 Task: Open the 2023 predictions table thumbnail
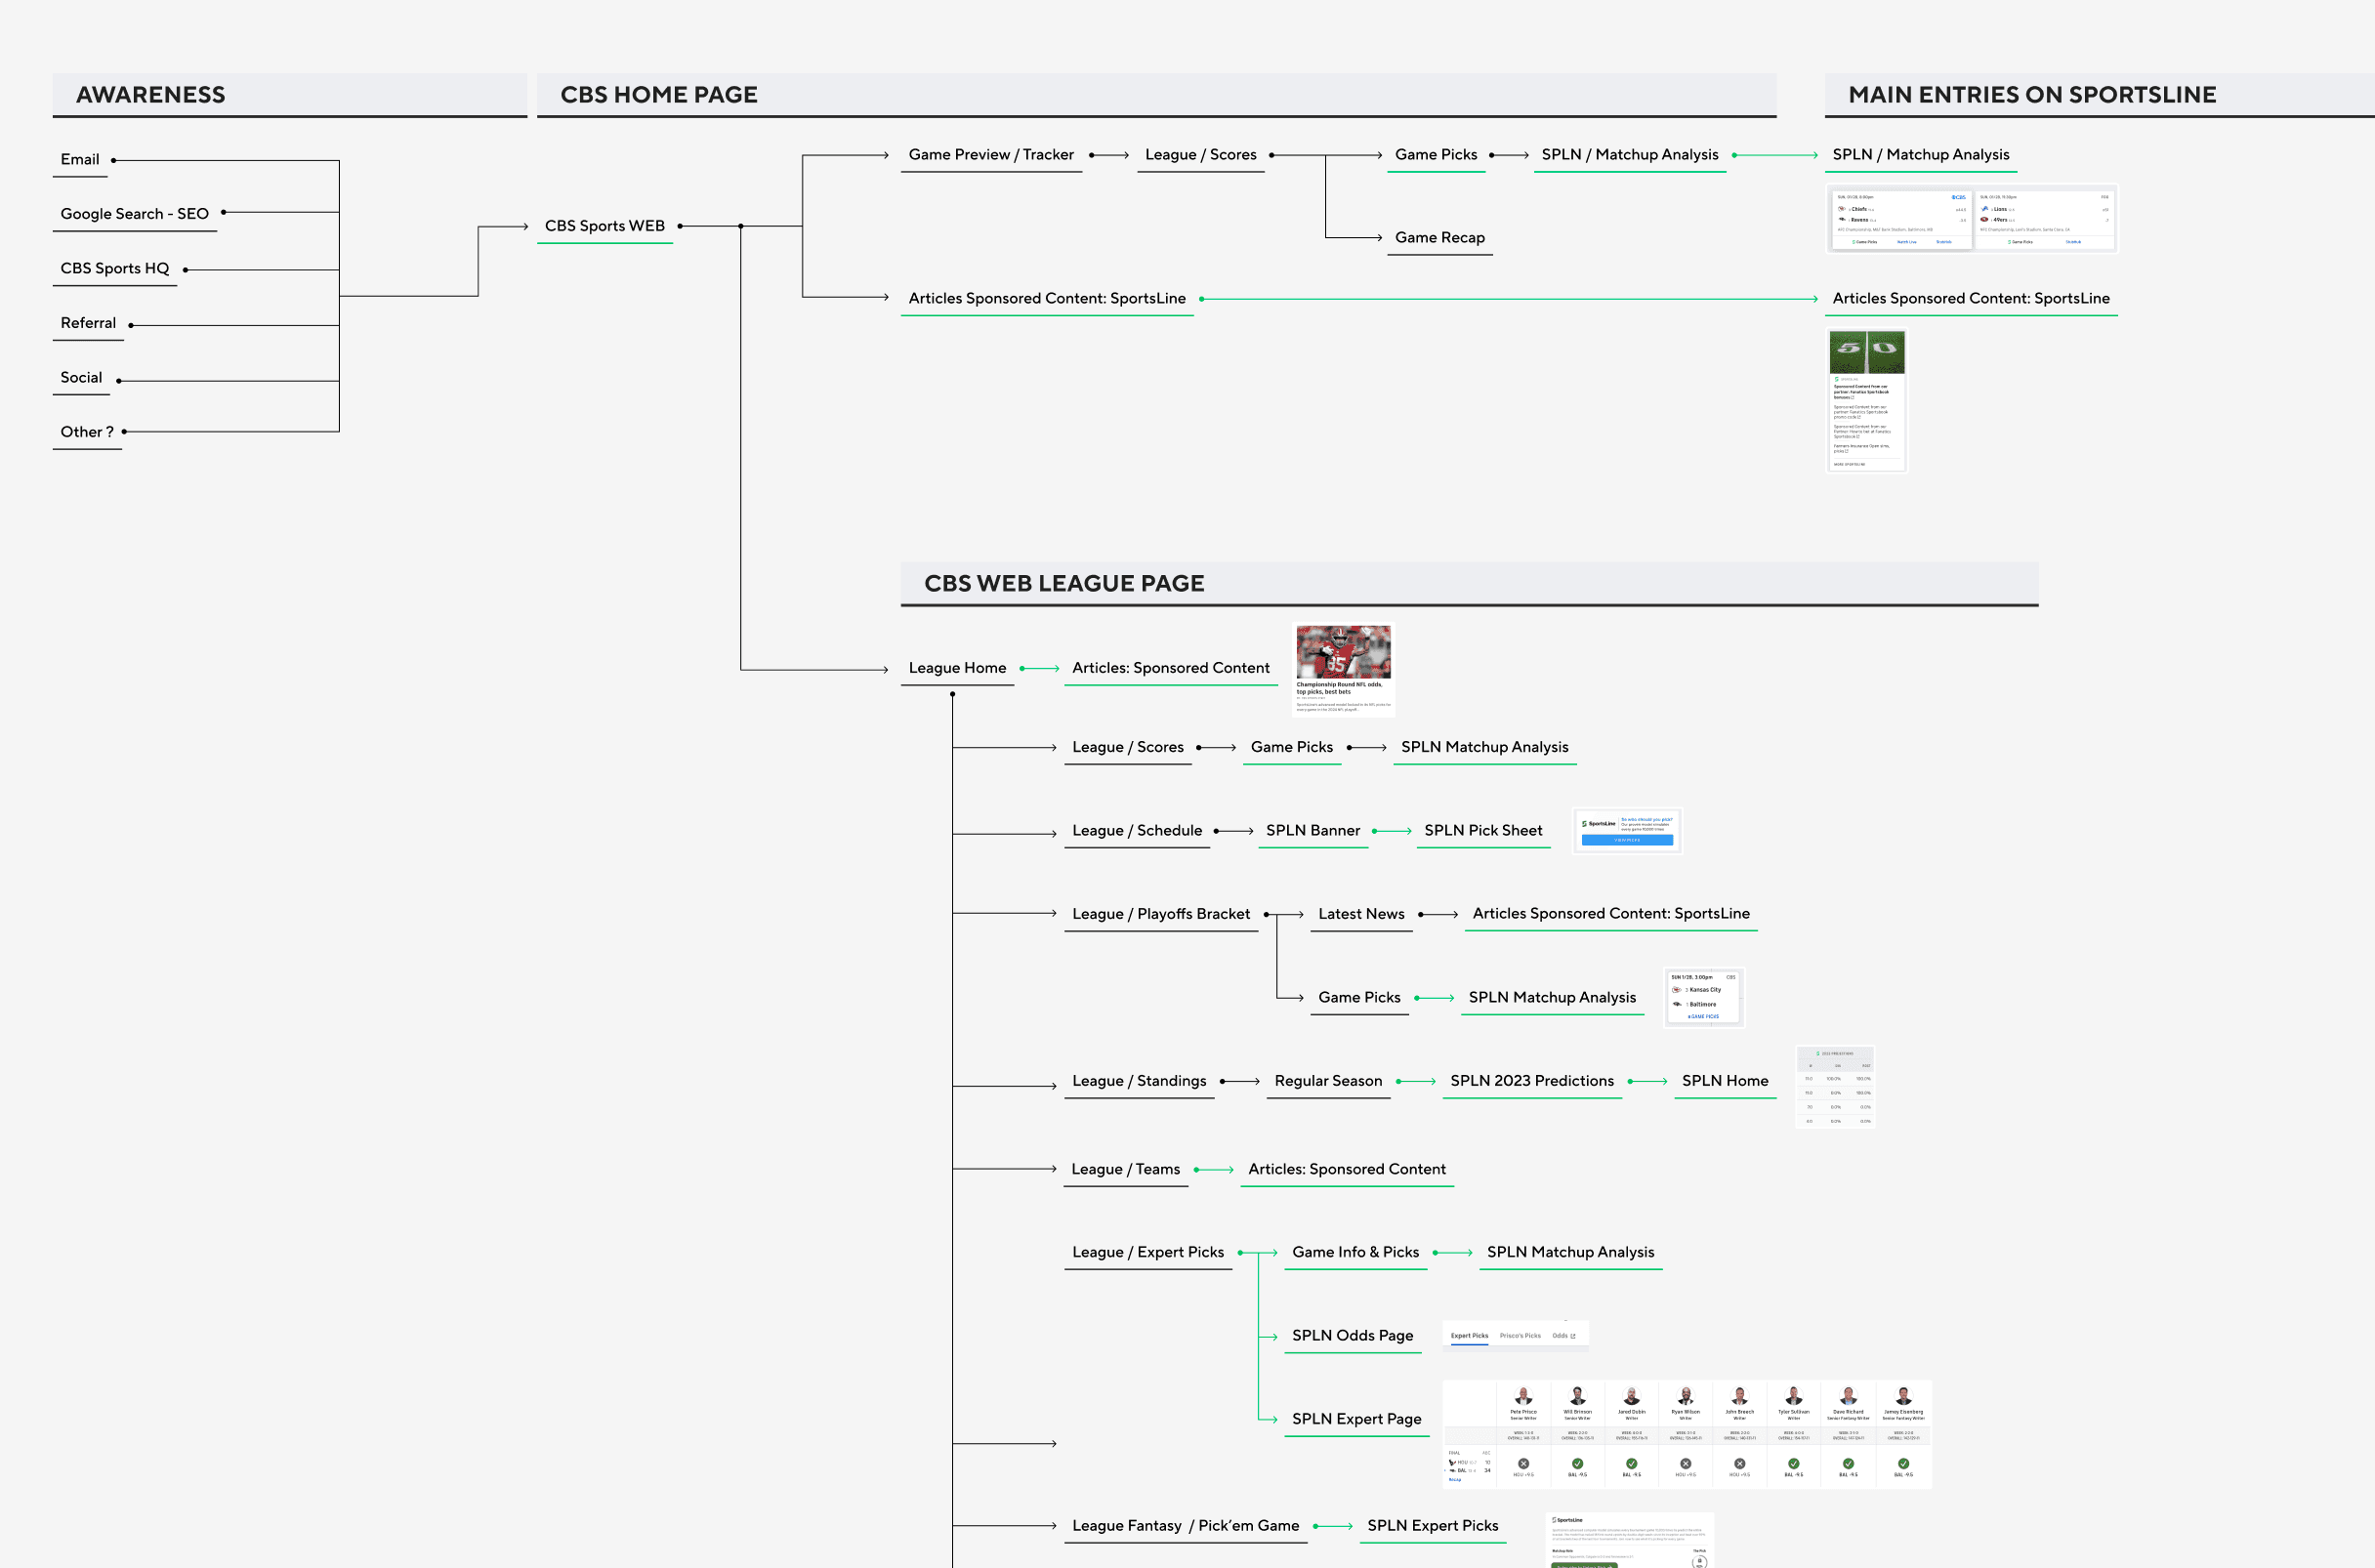1835,1088
